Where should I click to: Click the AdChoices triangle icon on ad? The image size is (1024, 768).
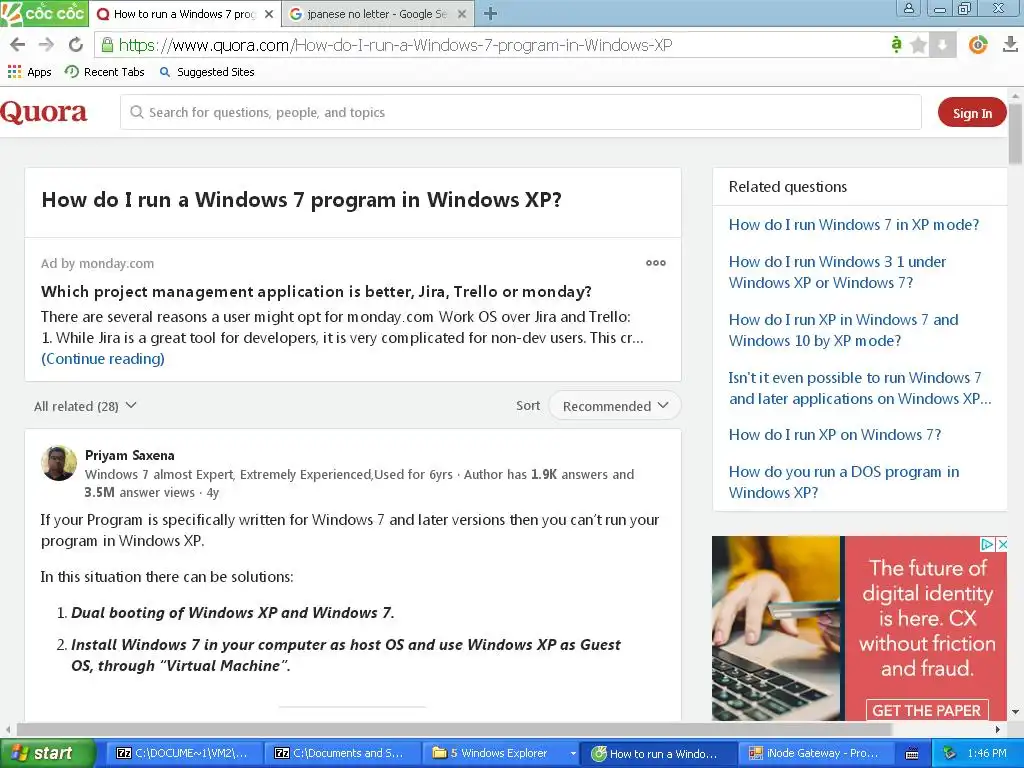tap(987, 543)
